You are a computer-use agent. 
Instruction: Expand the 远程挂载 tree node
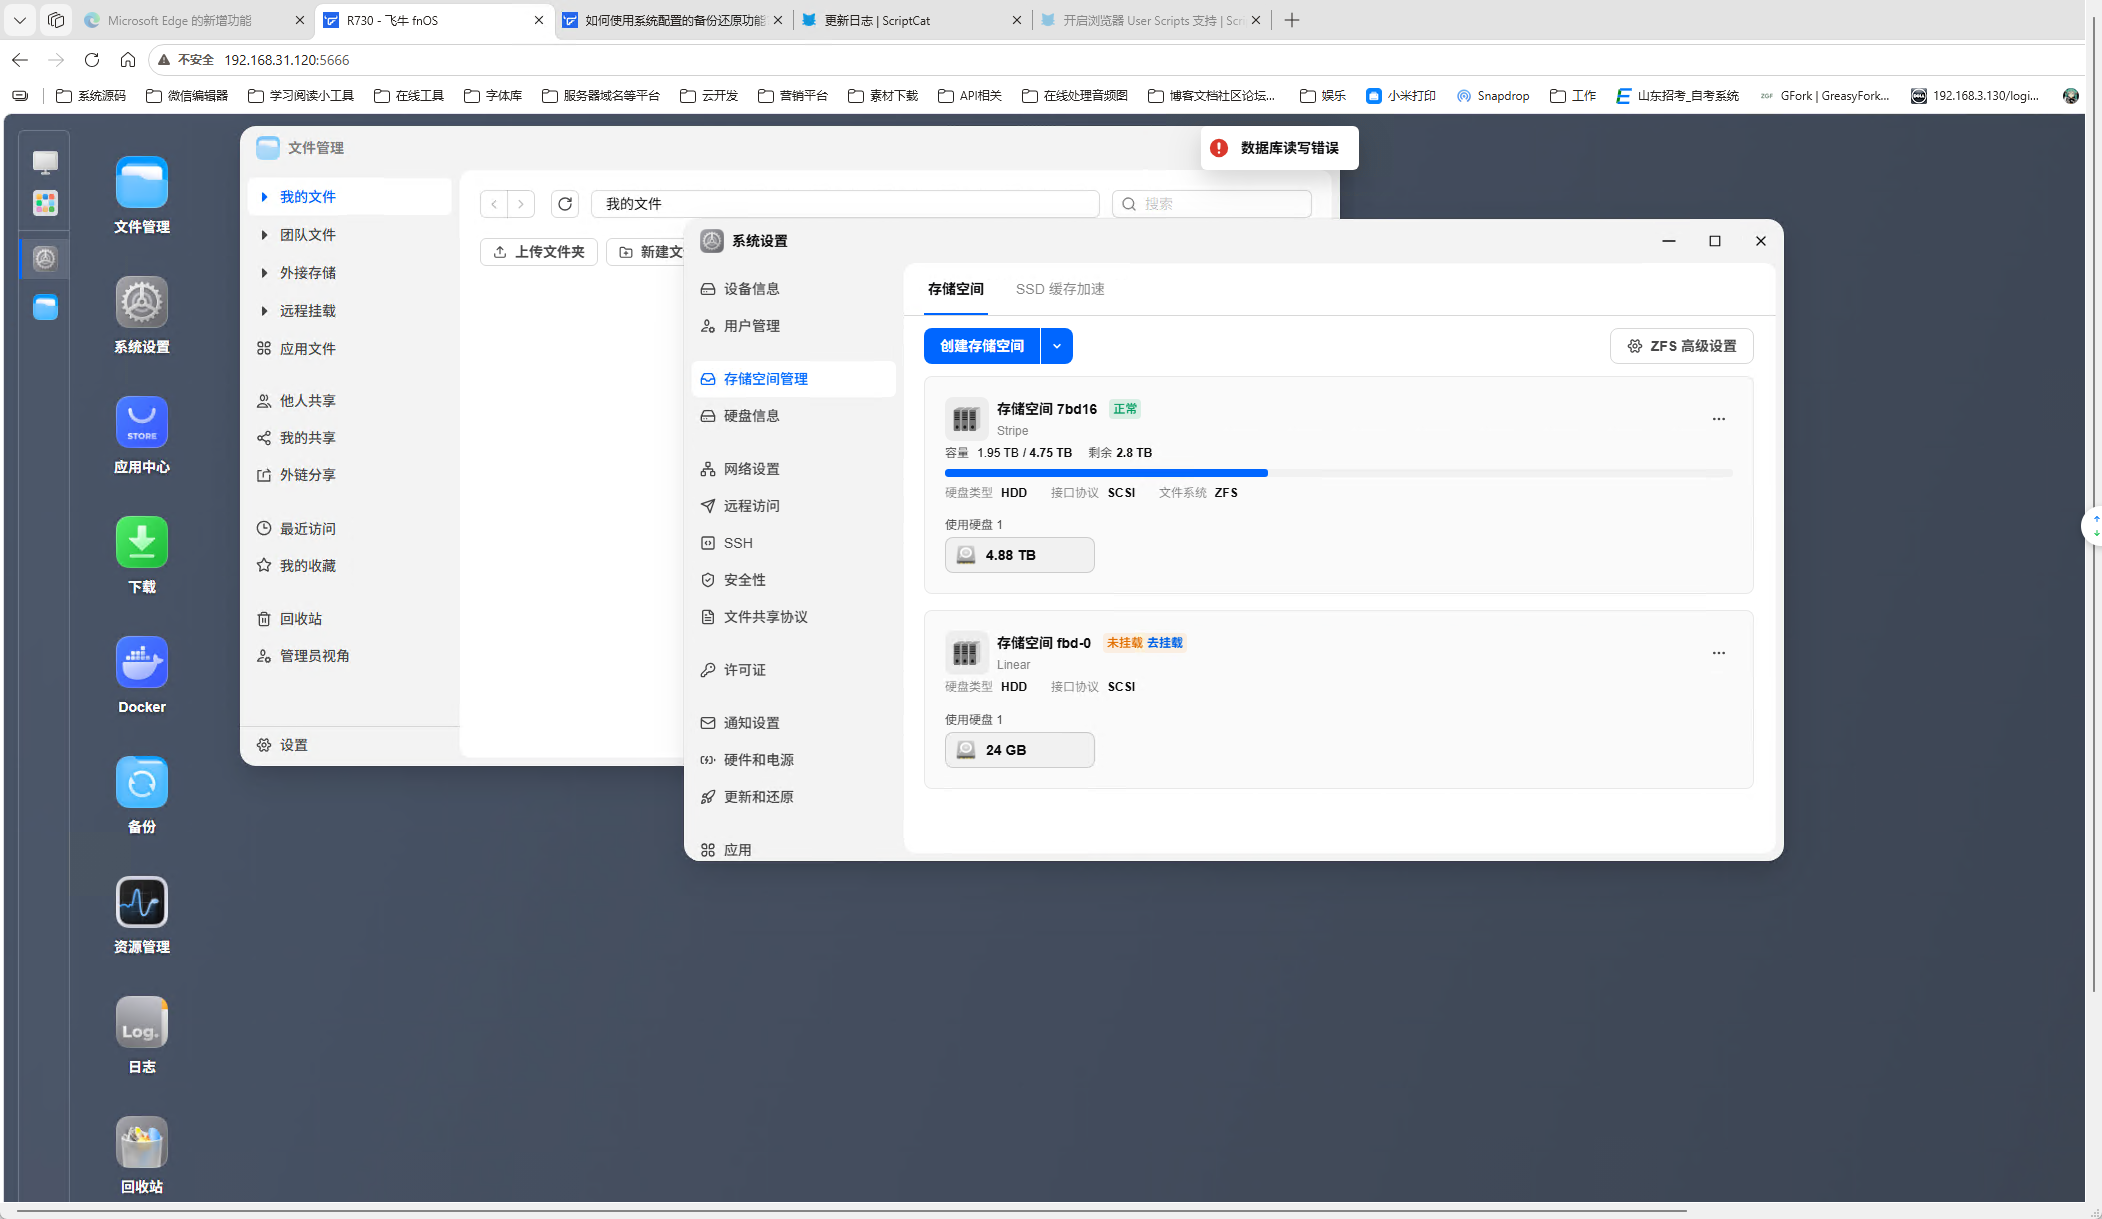point(264,311)
